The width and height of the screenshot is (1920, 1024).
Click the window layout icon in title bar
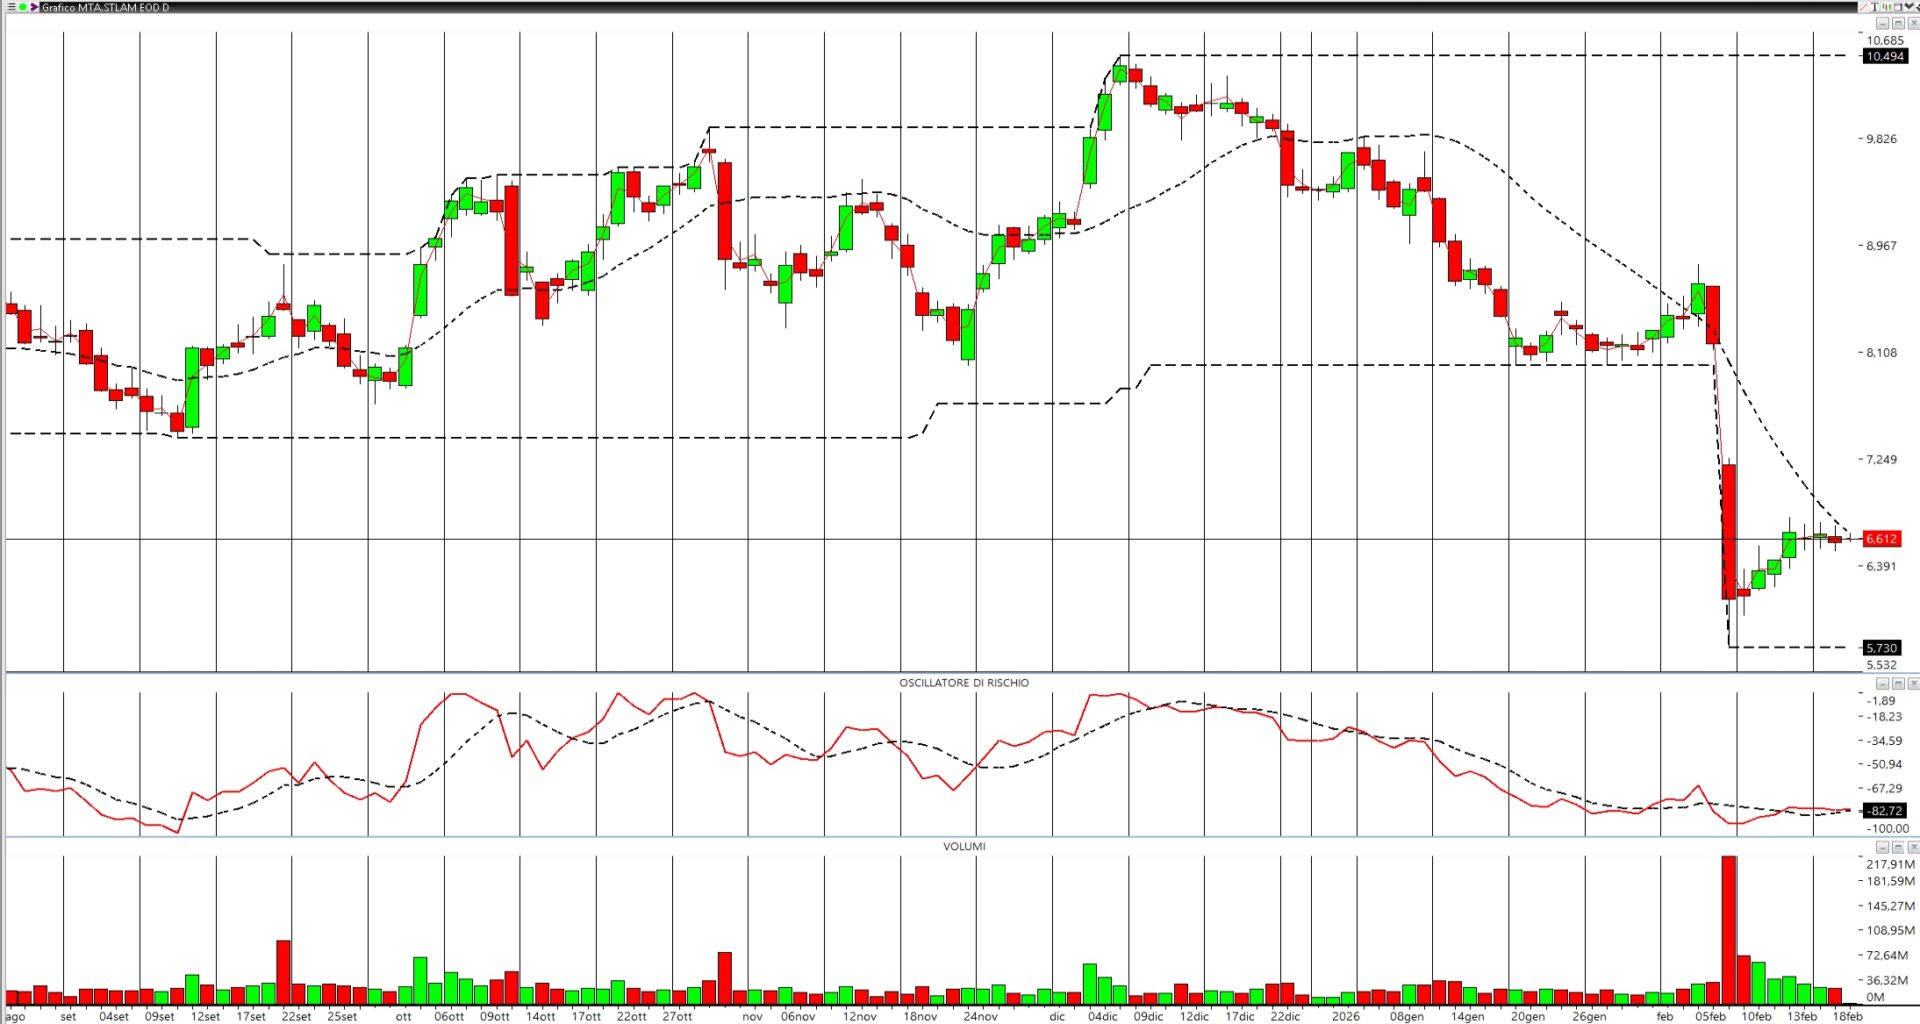coord(1897,7)
